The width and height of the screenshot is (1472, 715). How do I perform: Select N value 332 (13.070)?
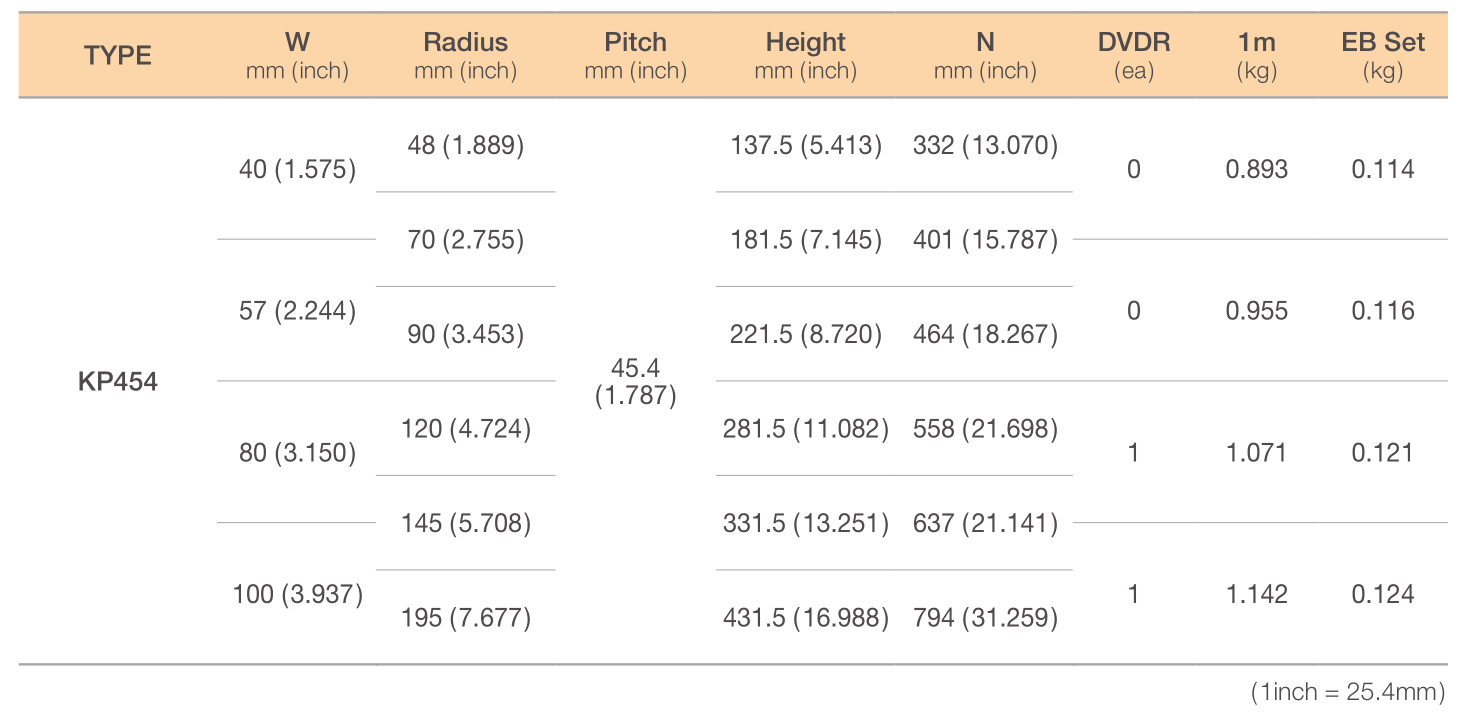(x=986, y=146)
